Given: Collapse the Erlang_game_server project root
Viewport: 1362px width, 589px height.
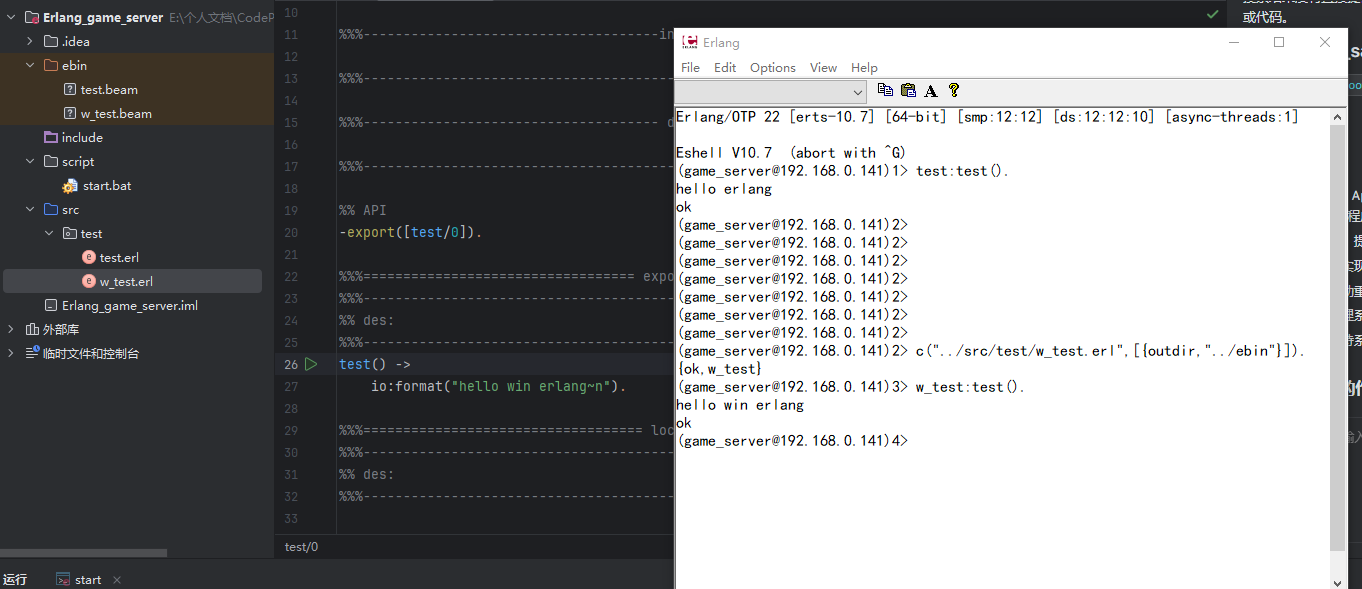Looking at the screenshot, I should [11, 18].
